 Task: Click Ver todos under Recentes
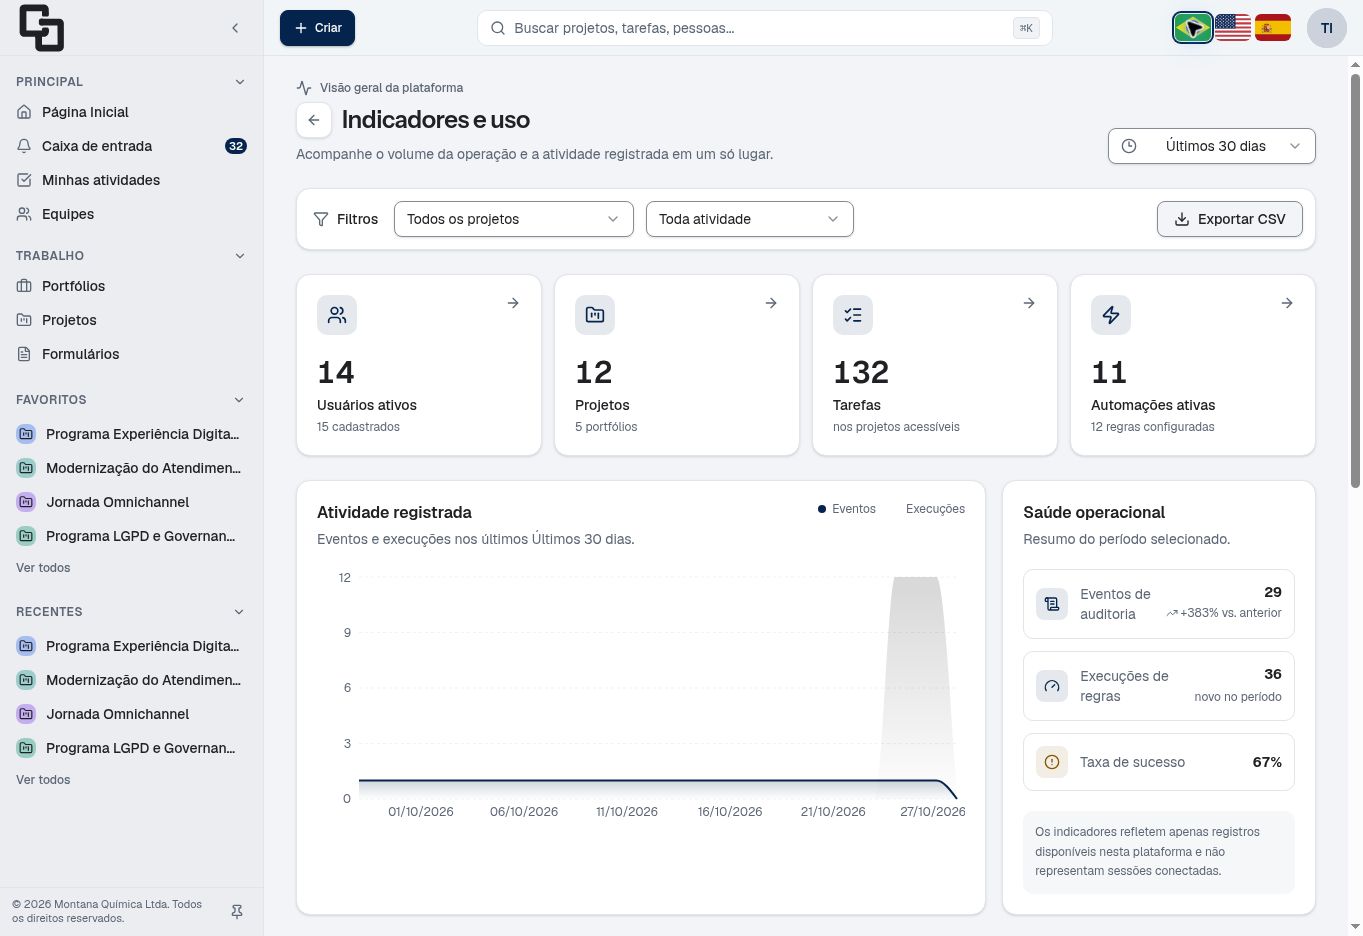pyautogui.click(x=43, y=780)
